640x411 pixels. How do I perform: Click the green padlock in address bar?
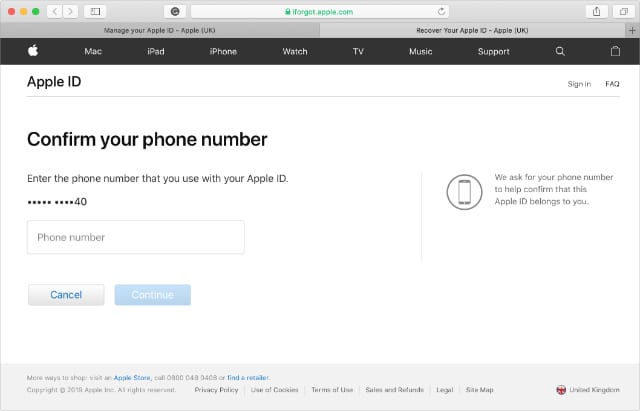(x=288, y=12)
